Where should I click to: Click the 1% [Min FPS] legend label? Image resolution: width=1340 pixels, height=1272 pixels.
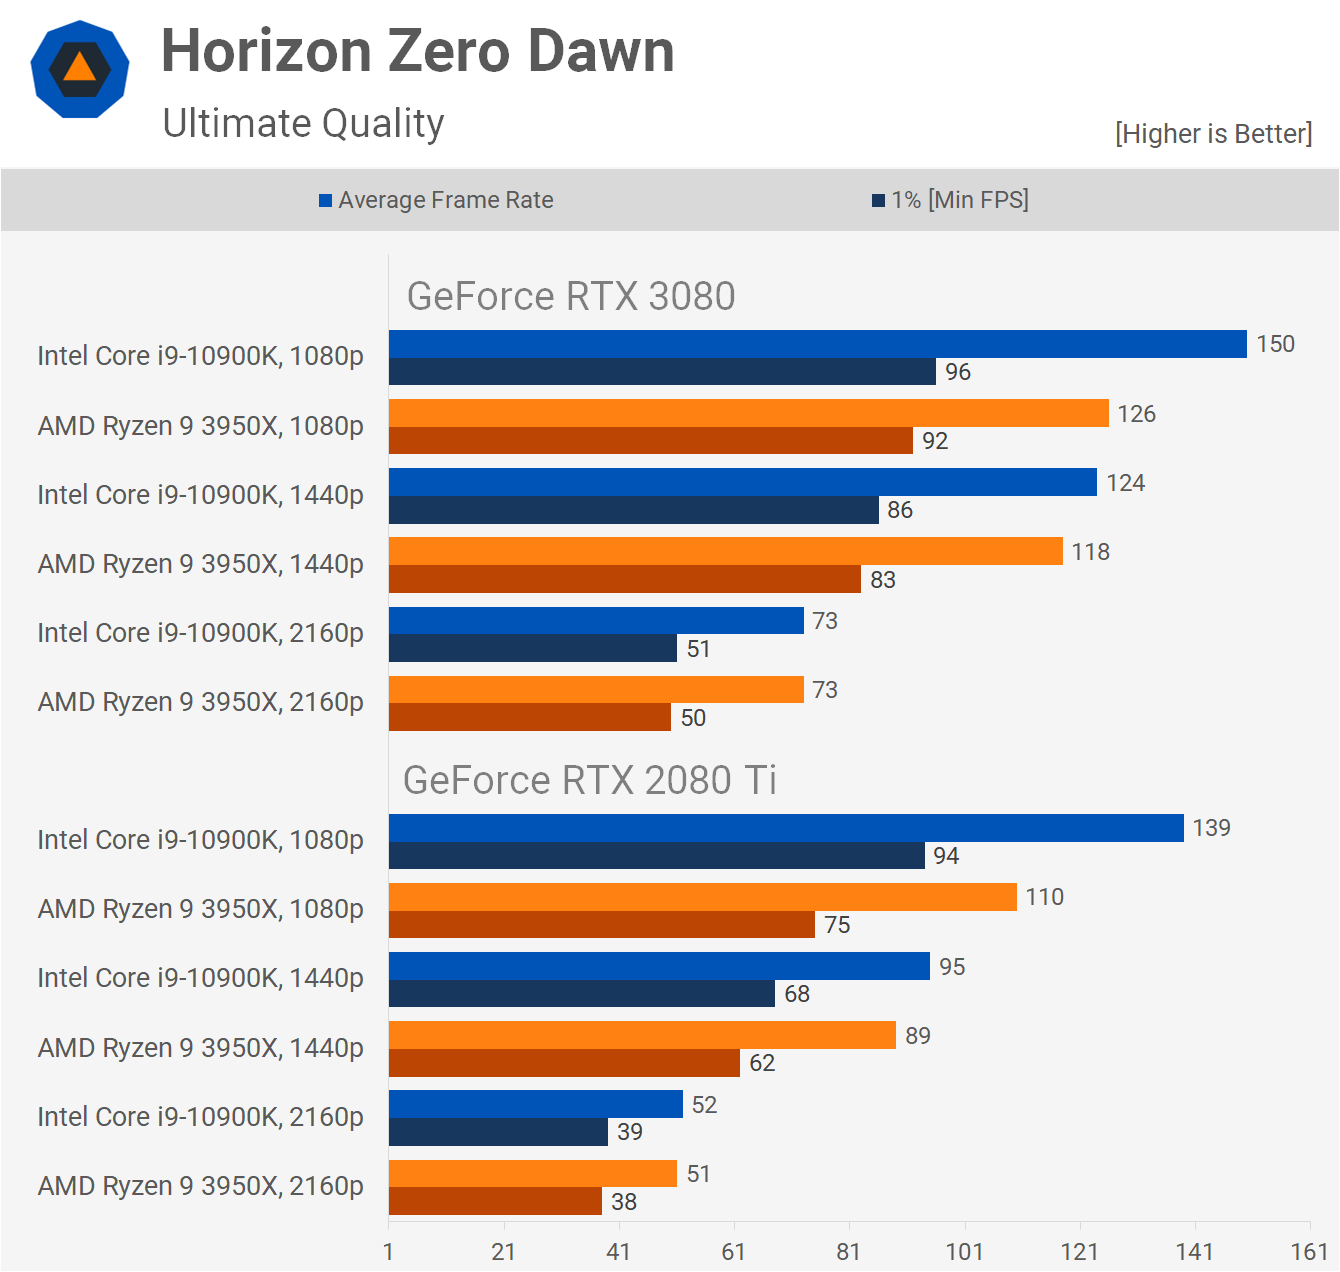click(960, 200)
